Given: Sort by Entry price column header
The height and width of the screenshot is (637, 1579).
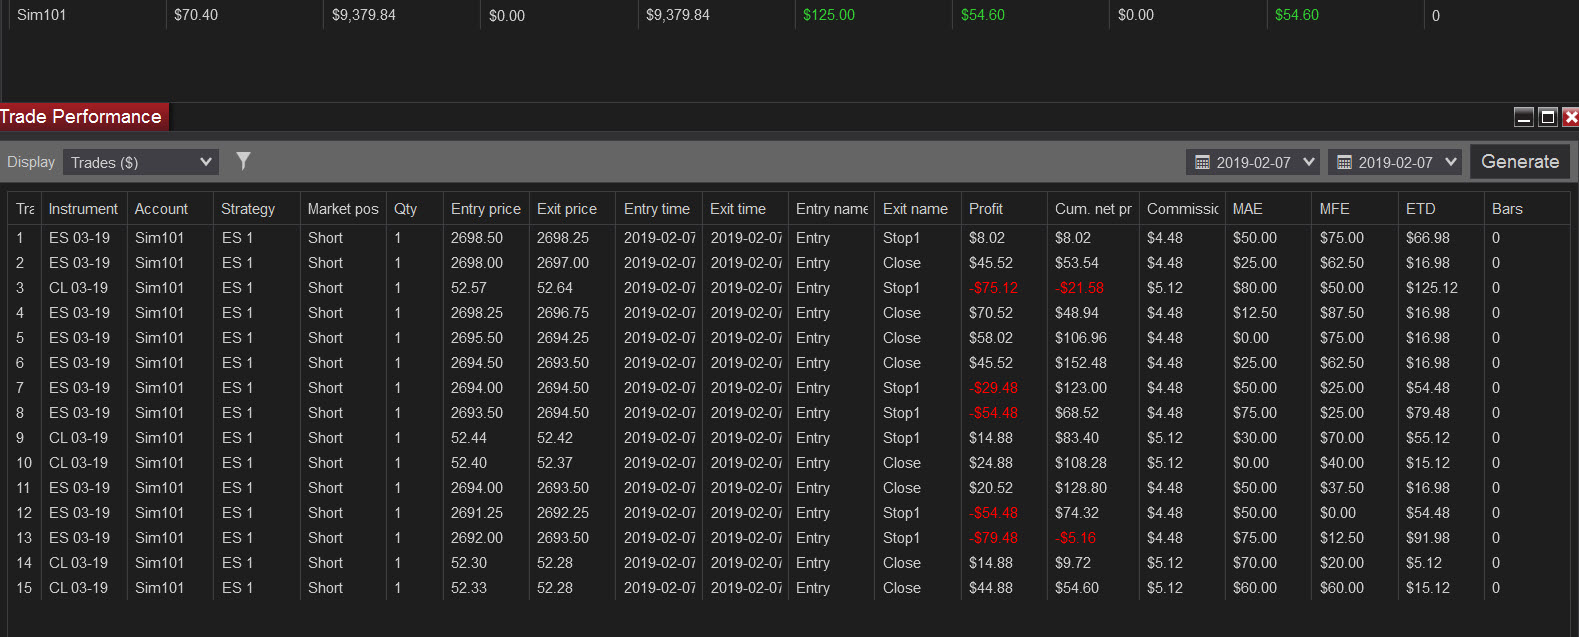Looking at the screenshot, I should click(x=486, y=209).
